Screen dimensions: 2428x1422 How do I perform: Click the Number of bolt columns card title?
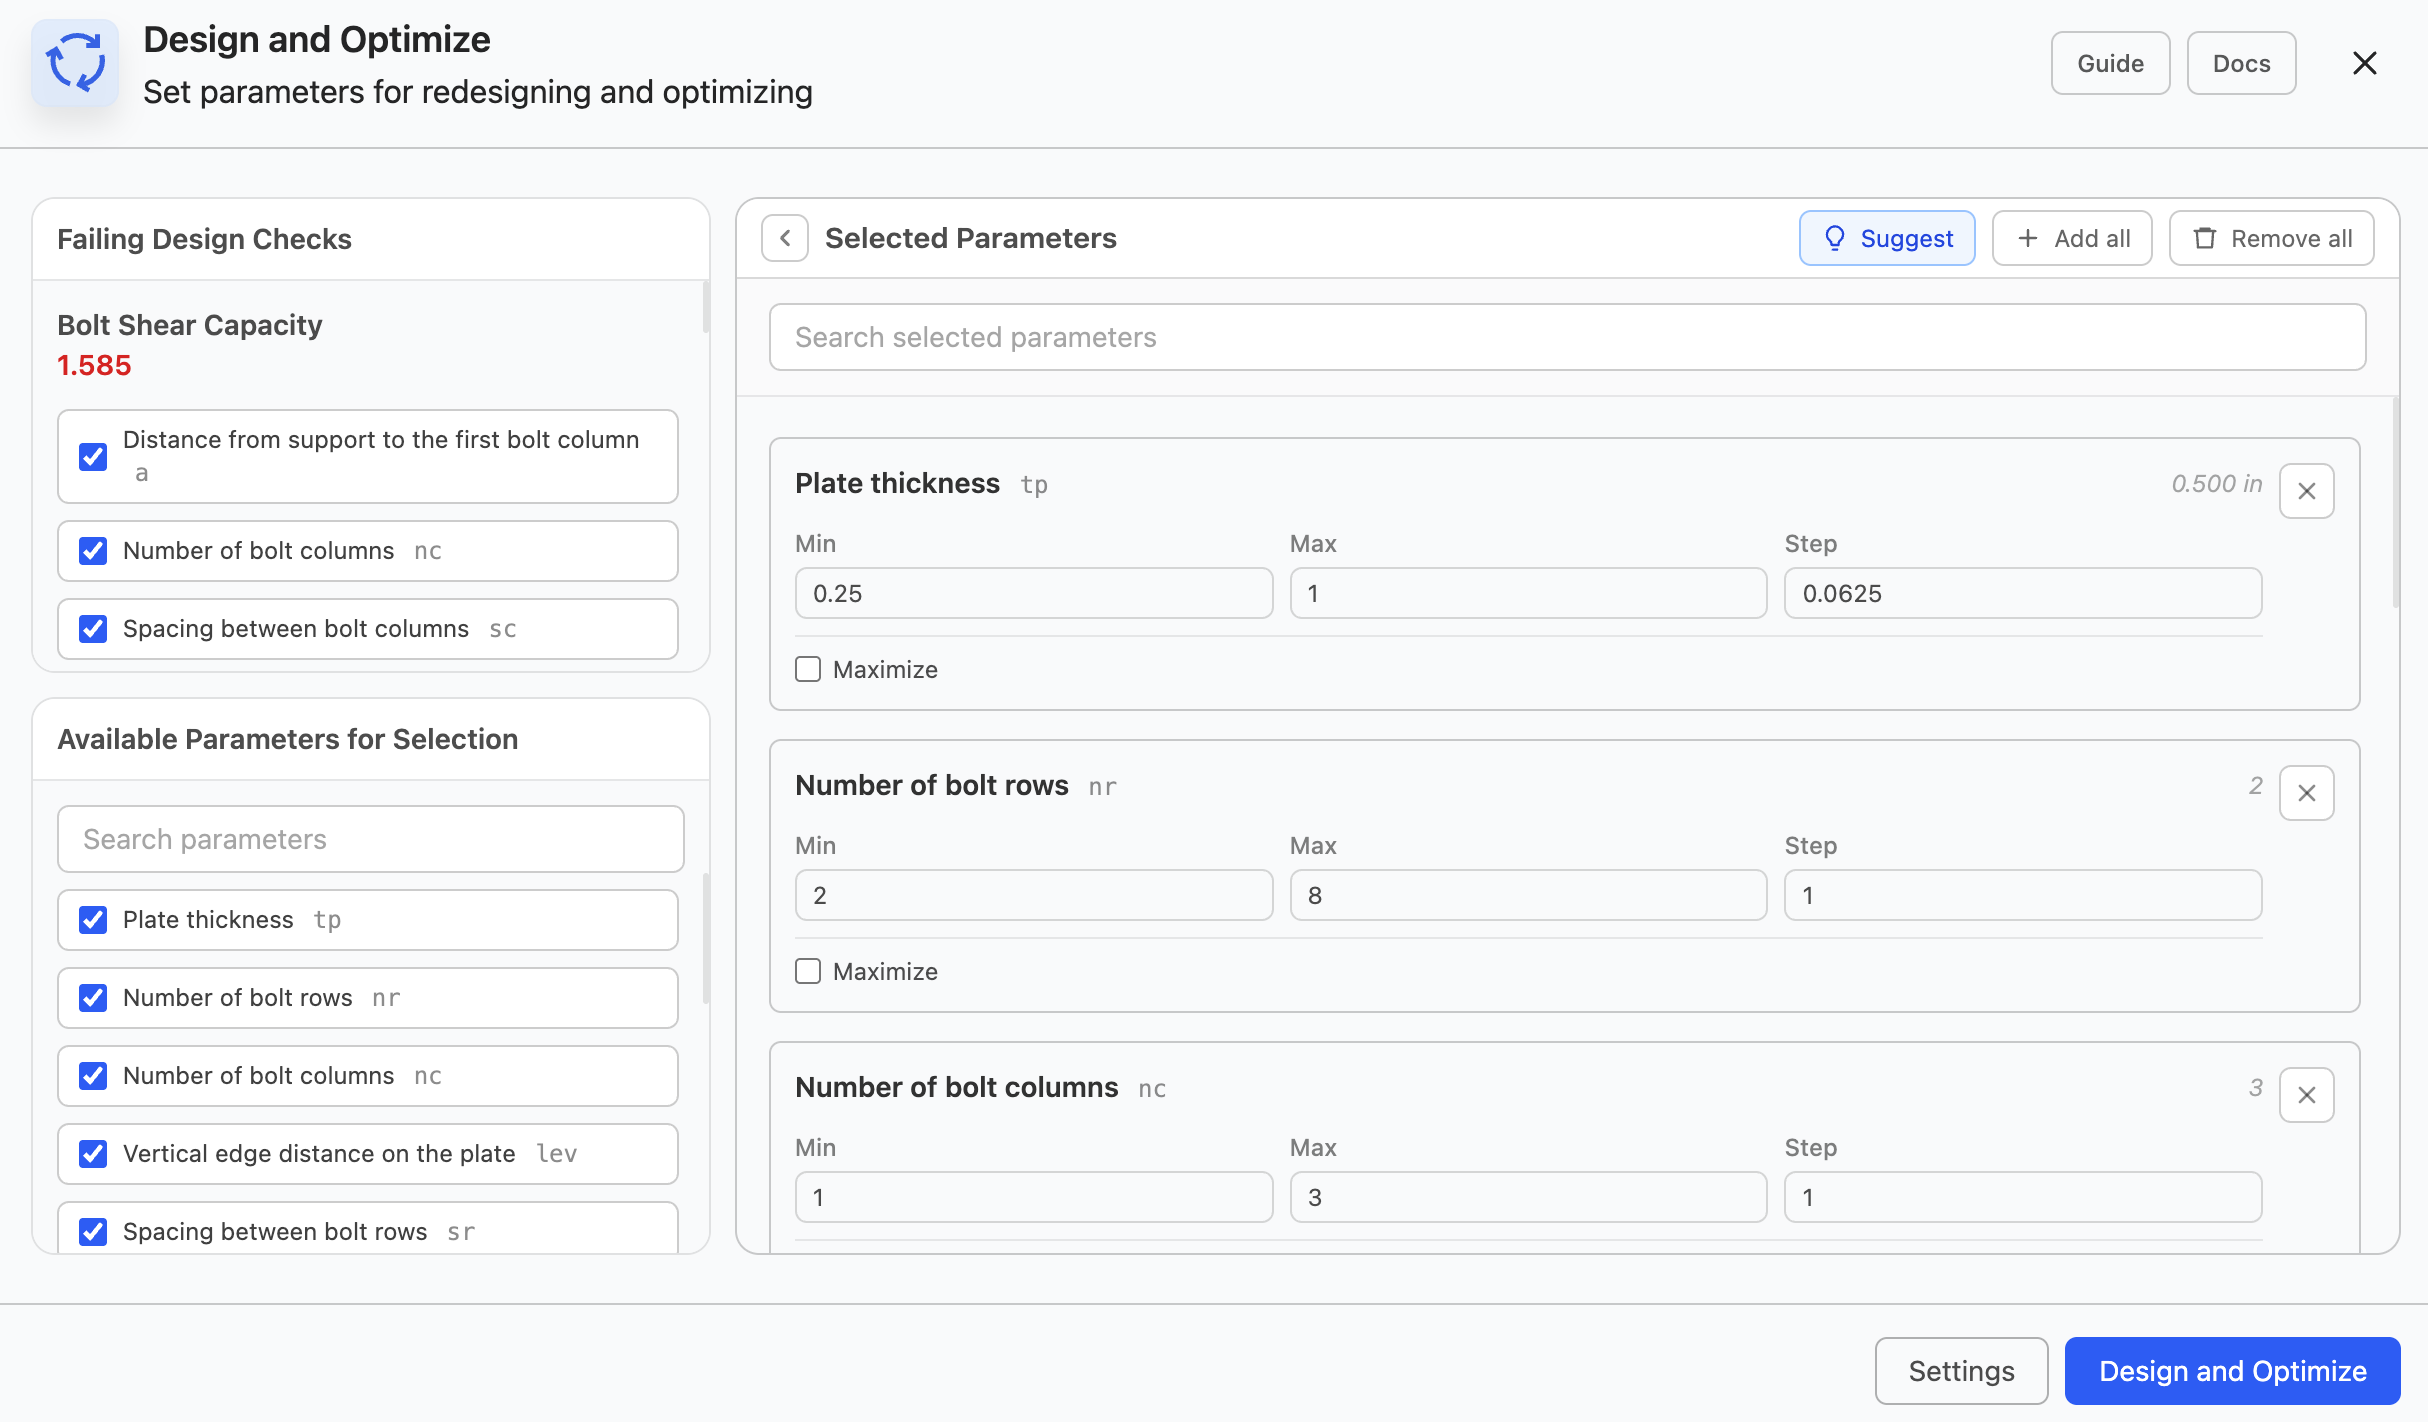pyautogui.click(x=957, y=1087)
